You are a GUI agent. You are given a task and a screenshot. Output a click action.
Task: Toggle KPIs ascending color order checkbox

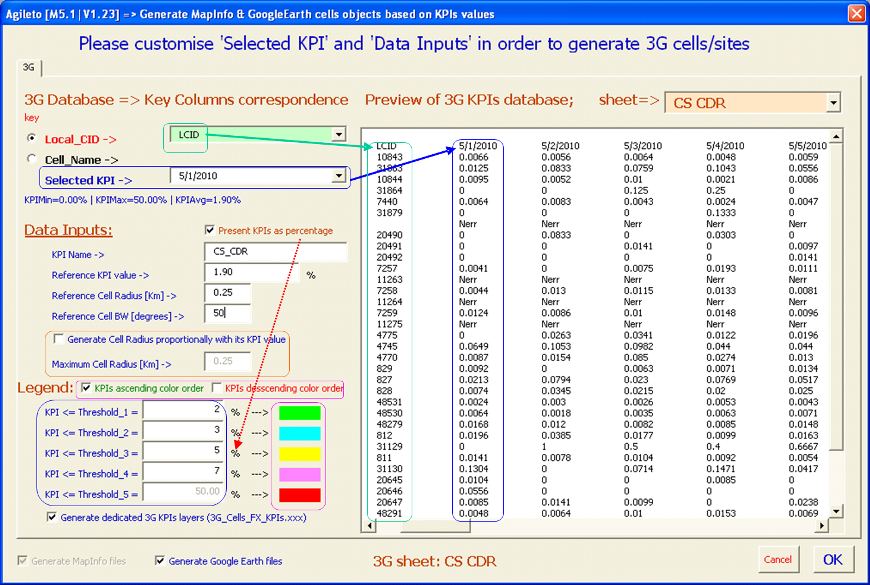click(x=86, y=388)
